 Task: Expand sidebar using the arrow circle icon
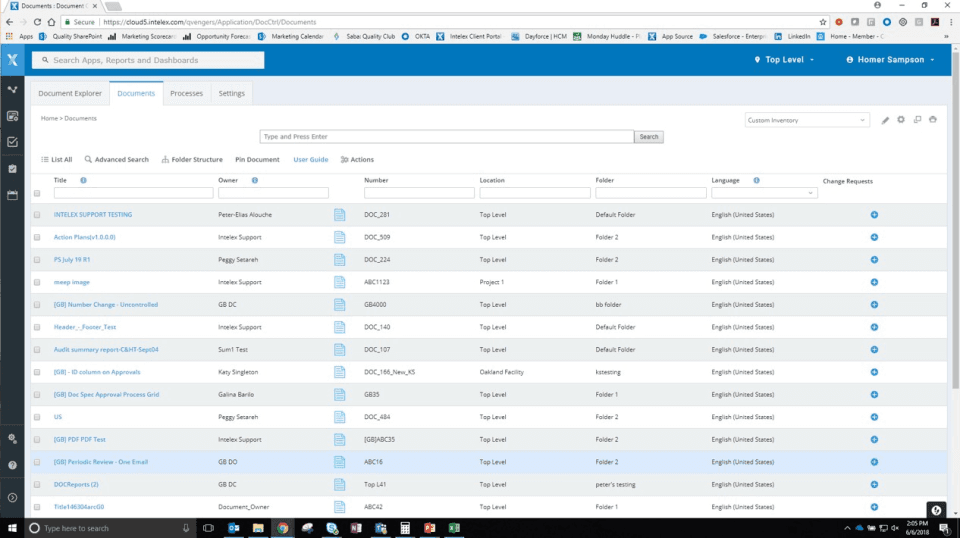pyautogui.click(x=12, y=498)
